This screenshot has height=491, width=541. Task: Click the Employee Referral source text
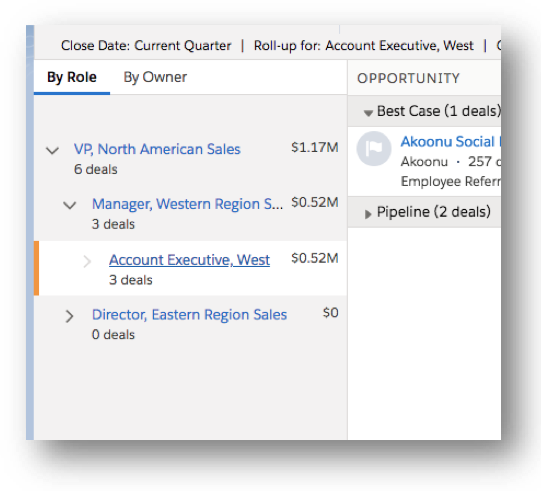pyautogui.click(x=451, y=181)
